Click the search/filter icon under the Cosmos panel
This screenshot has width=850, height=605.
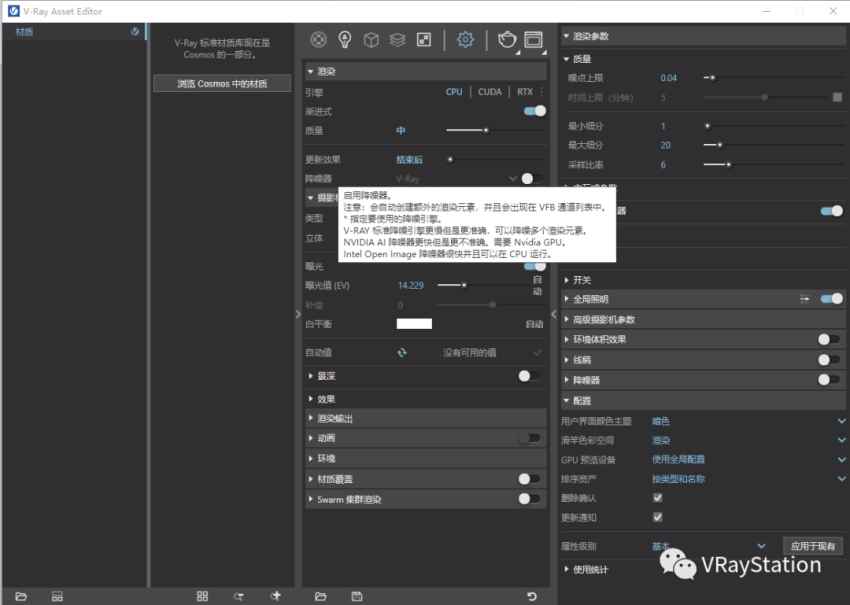[x=239, y=596]
